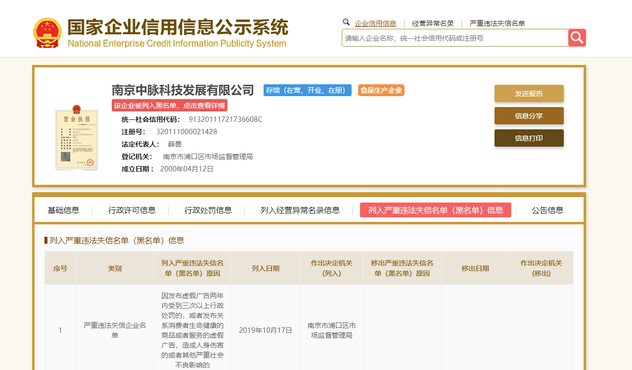Click the 移出日期 column header
632x370 pixels.
[475, 268]
